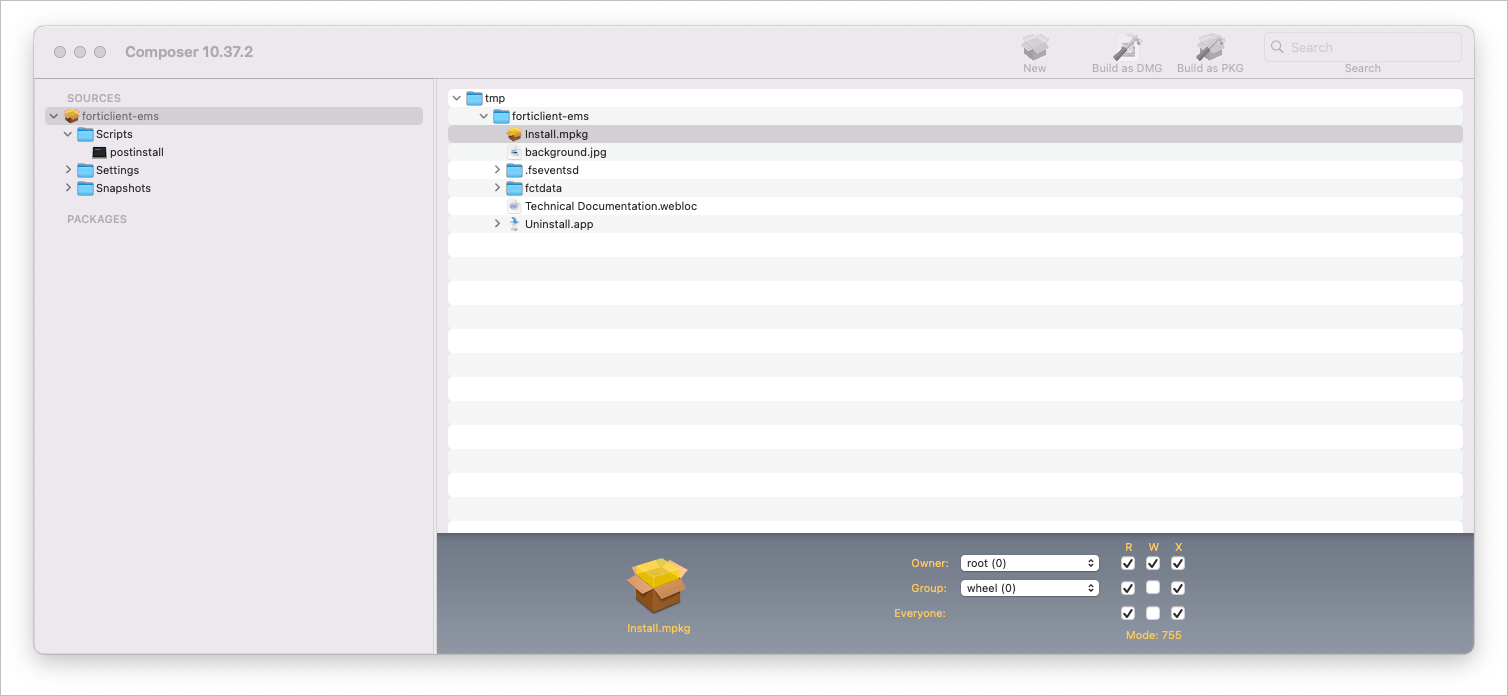Click the postinstall script icon
This screenshot has height=696, width=1508.
pyautogui.click(x=99, y=152)
